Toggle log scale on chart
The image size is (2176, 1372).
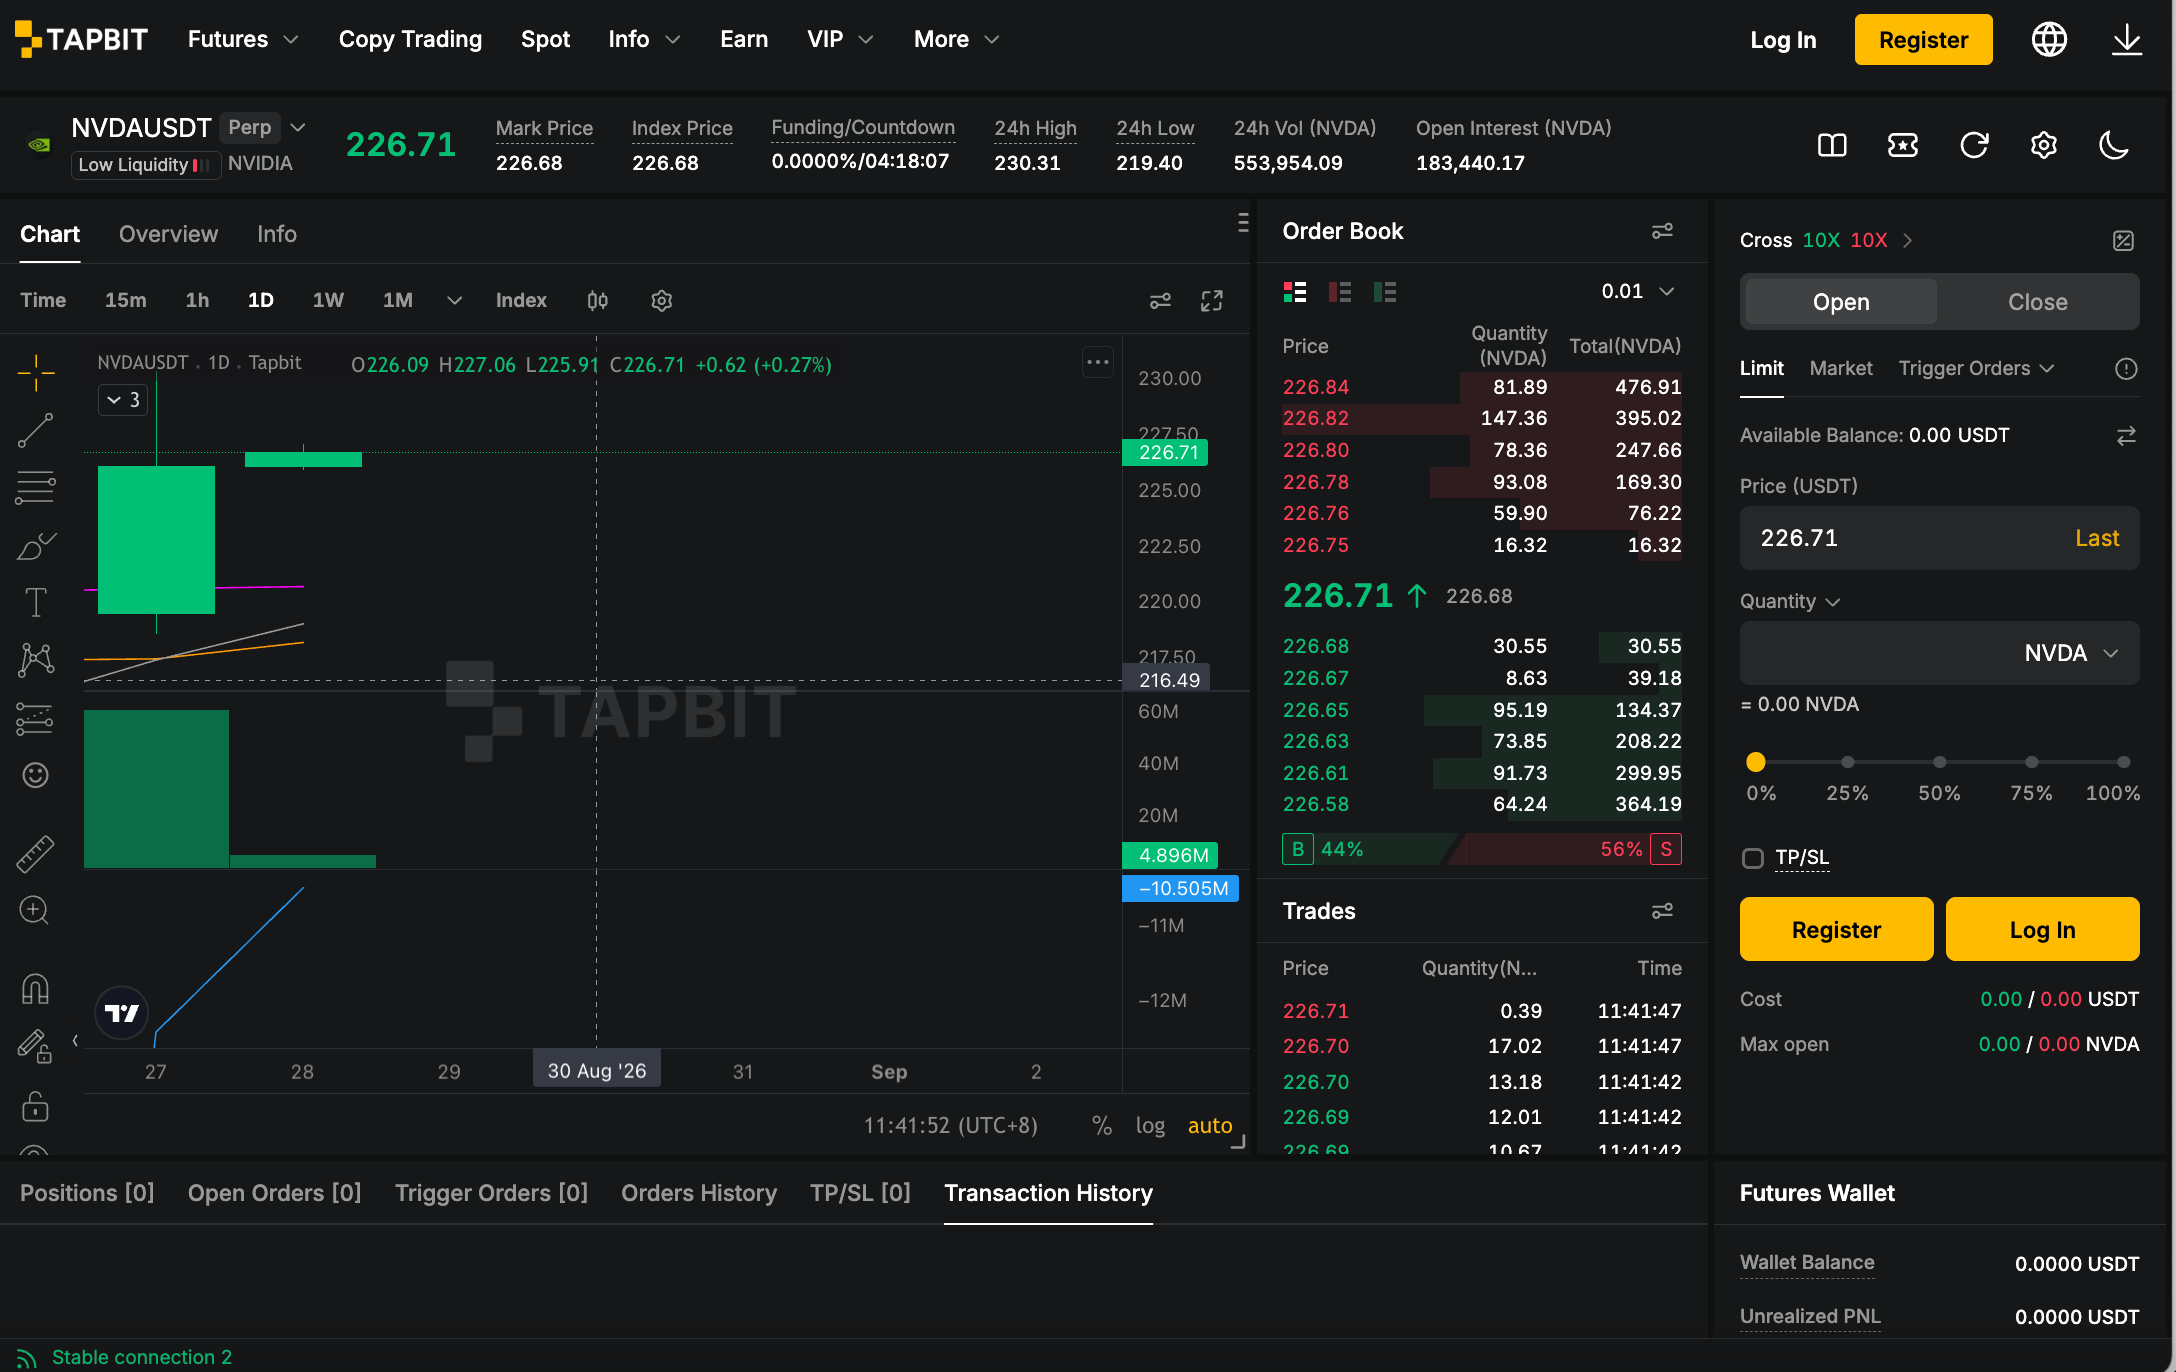pyautogui.click(x=1150, y=1126)
